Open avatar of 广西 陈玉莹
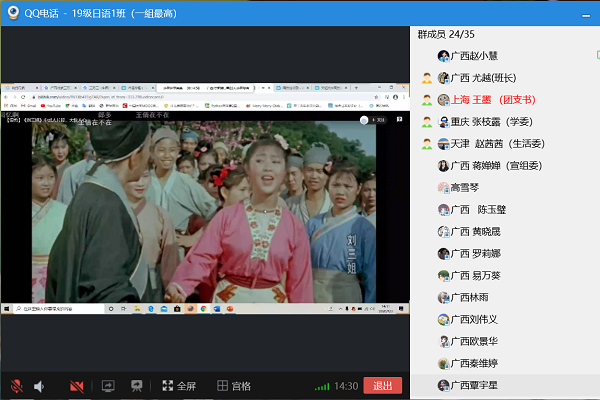The image size is (600, 400). [443, 210]
